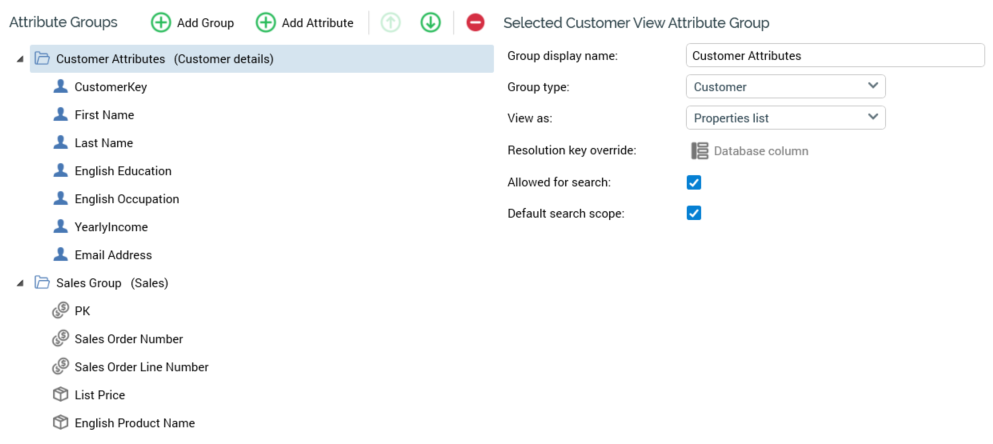Viewport: 993px width, 444px height.
Task: Click the red remove icon in toolbar
Action: pos(475,22)
